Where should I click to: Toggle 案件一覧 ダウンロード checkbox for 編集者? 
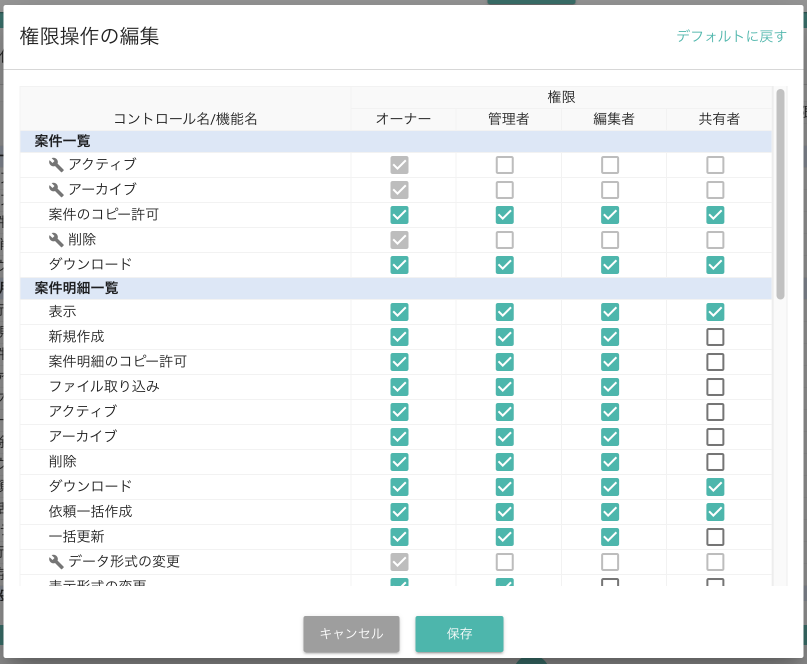coord(610,265)
